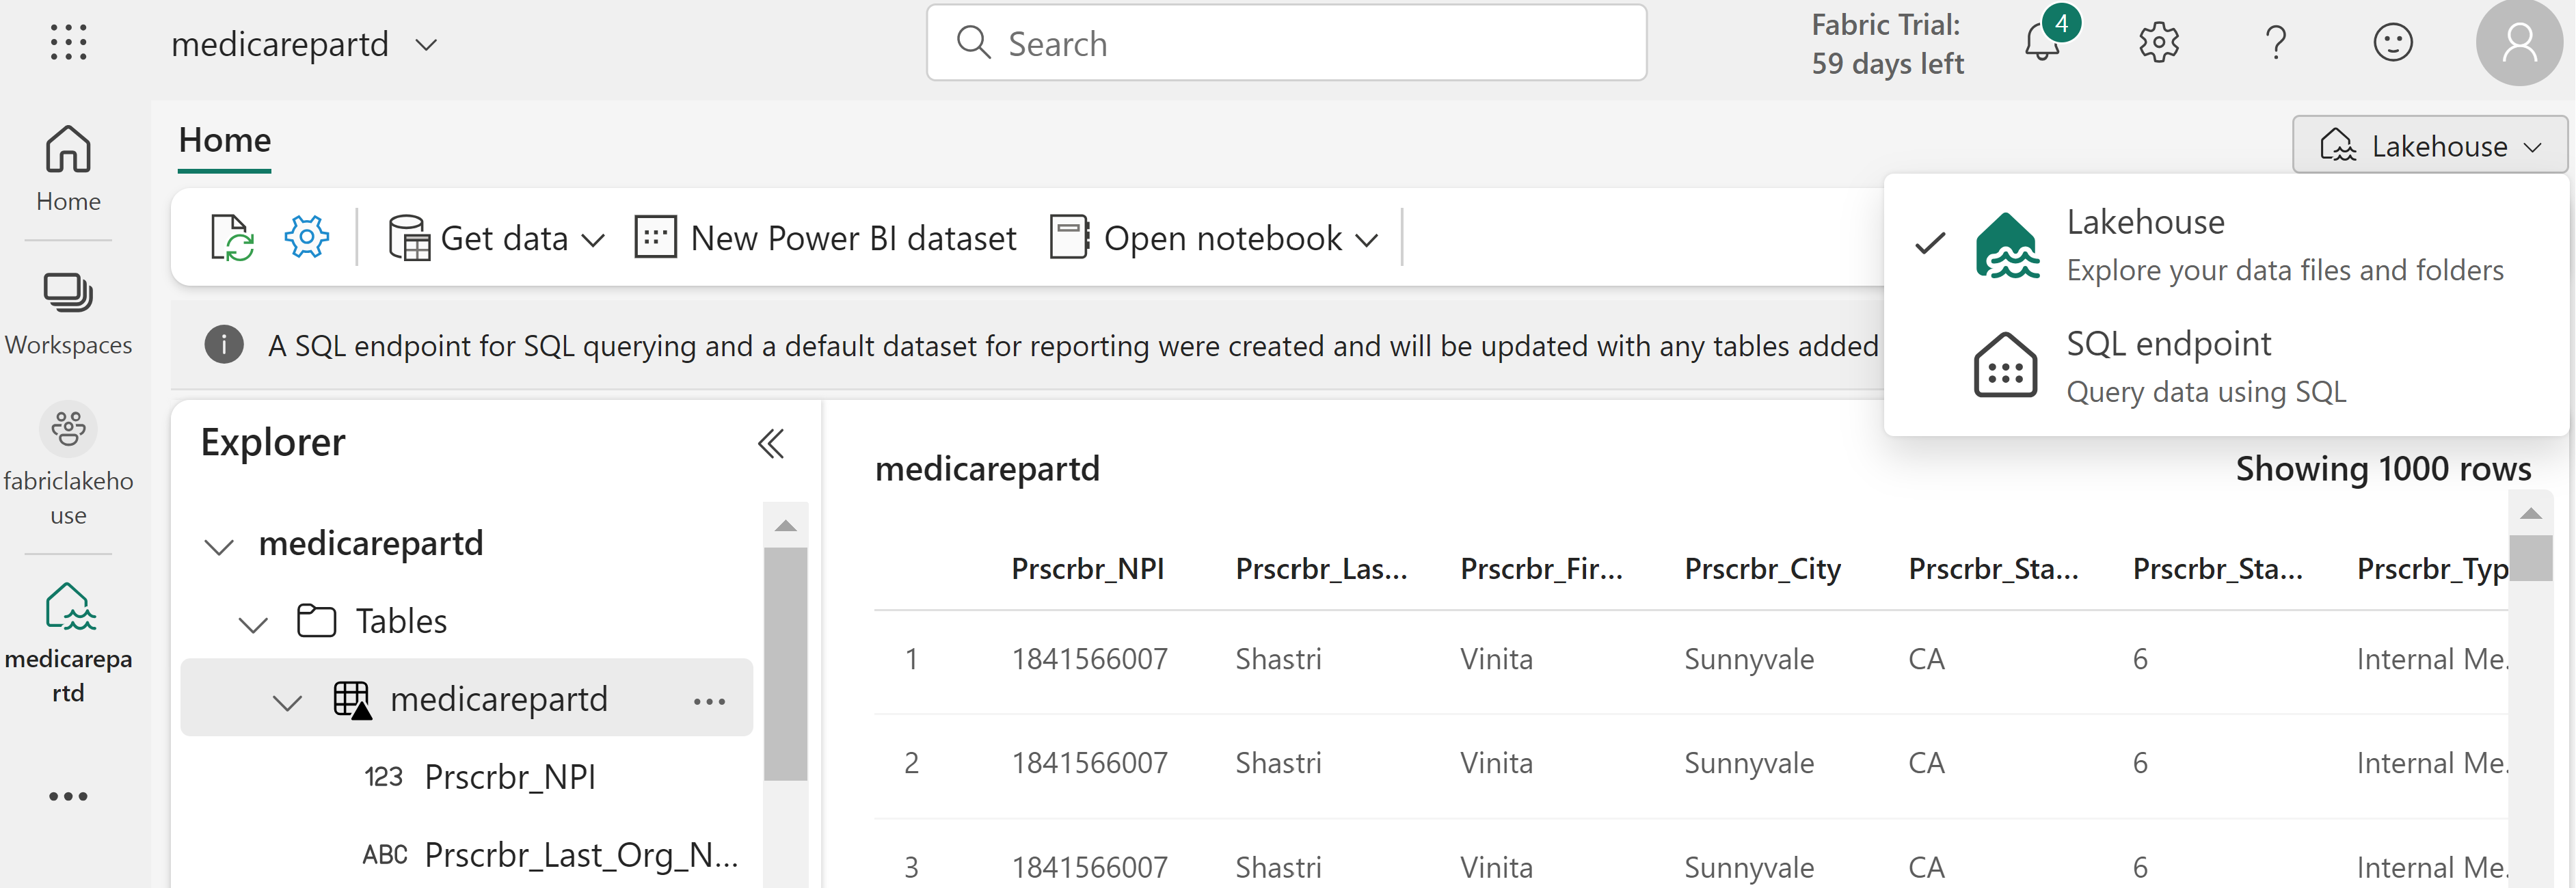Toggle the Lakehouse mode switcher dropdown

pyautogui.click(x=2430, y=145)
